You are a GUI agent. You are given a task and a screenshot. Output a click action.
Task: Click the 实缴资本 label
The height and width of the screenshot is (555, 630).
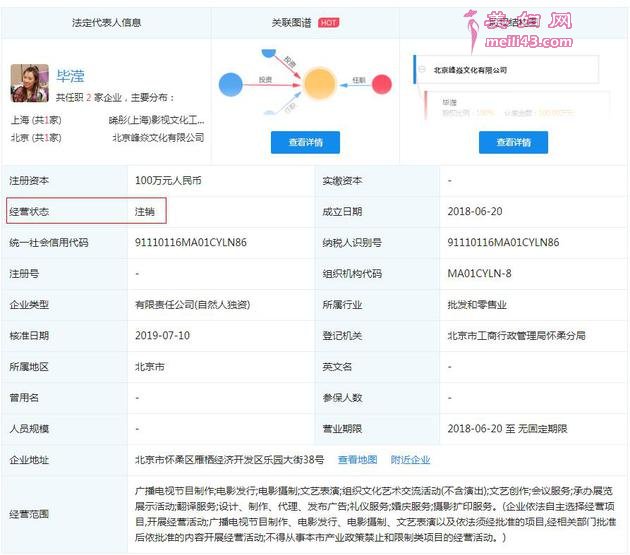pyautogui.click(x=342, y=180)
